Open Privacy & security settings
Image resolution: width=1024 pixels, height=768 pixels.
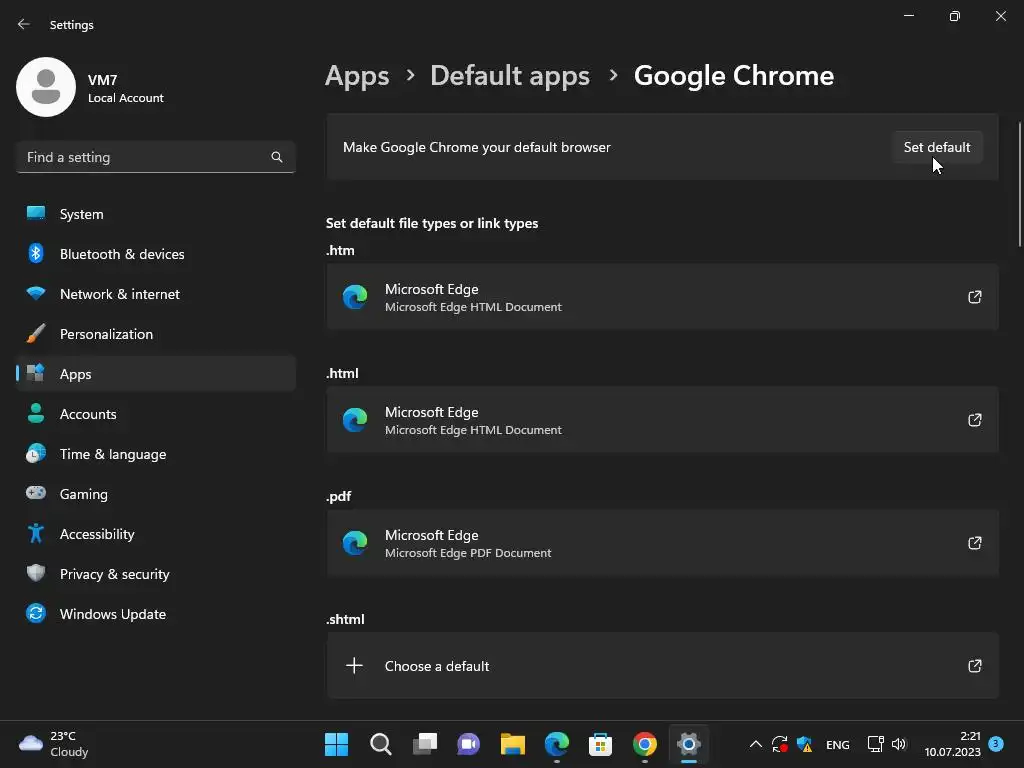[x=155, y=574]
